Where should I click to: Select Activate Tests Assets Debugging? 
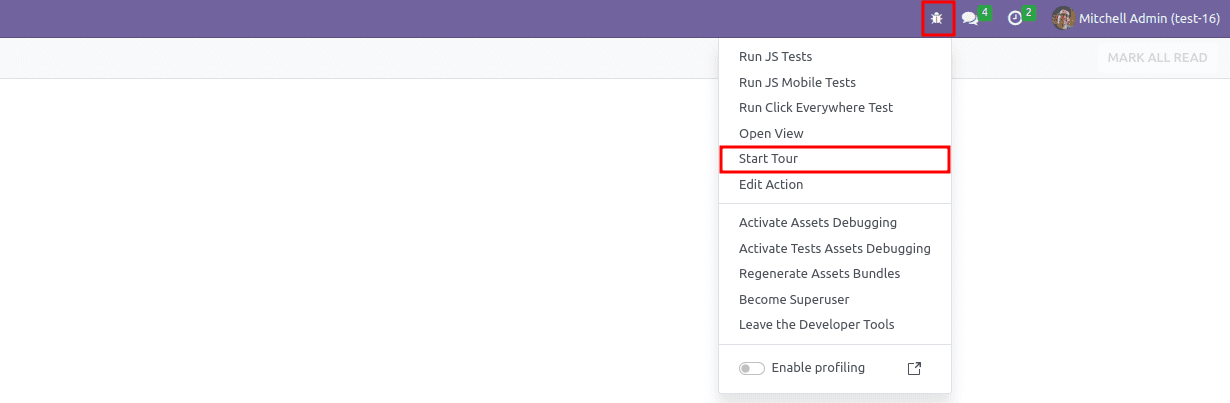click(835, 248)
